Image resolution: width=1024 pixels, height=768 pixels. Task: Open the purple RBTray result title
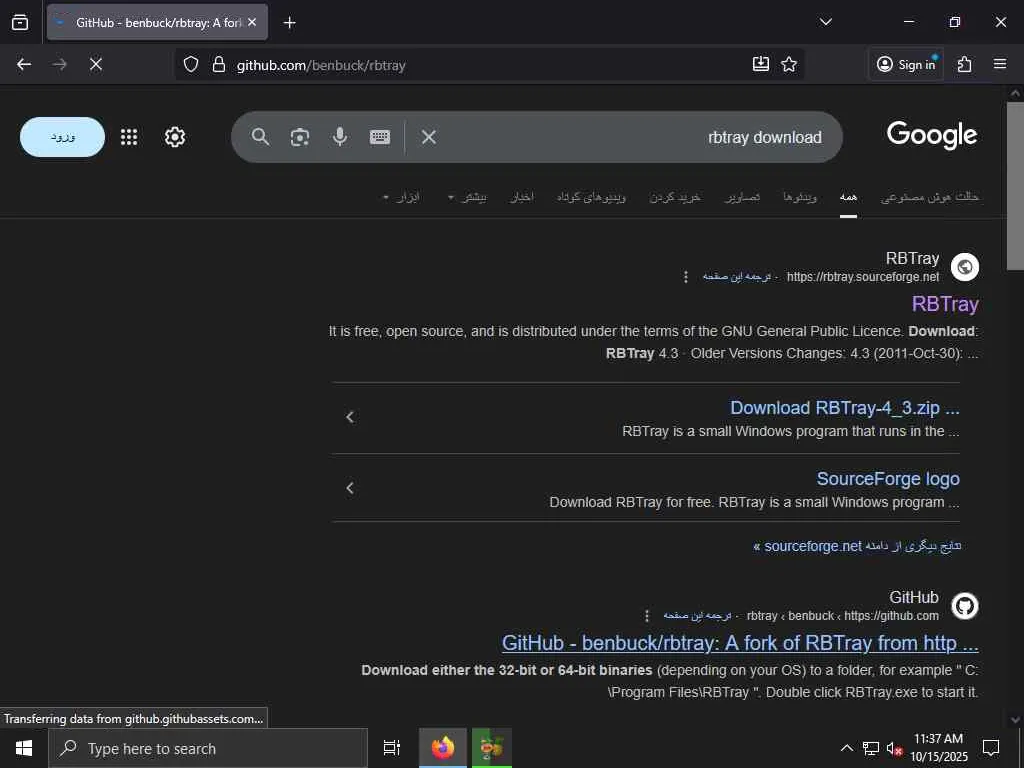[x=945, y=304]
